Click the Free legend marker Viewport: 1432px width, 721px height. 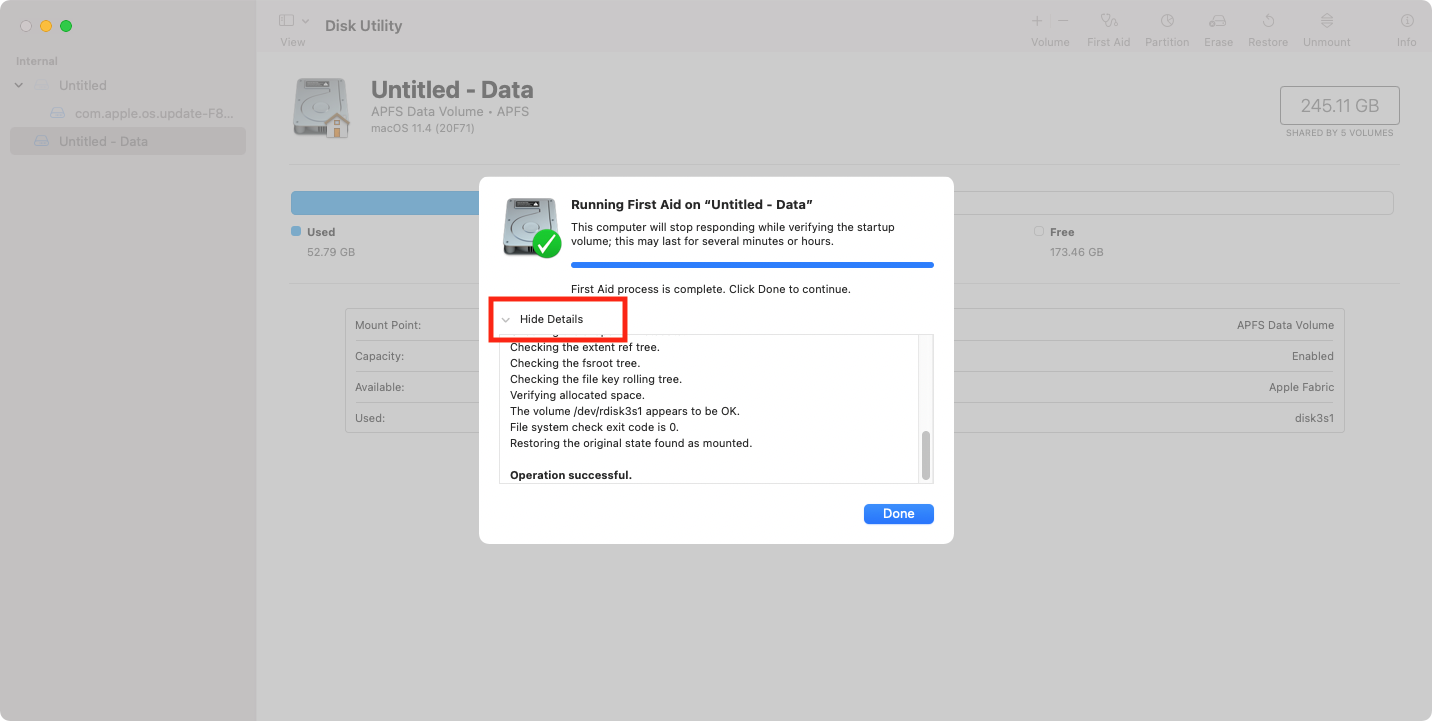(1039, 232)
